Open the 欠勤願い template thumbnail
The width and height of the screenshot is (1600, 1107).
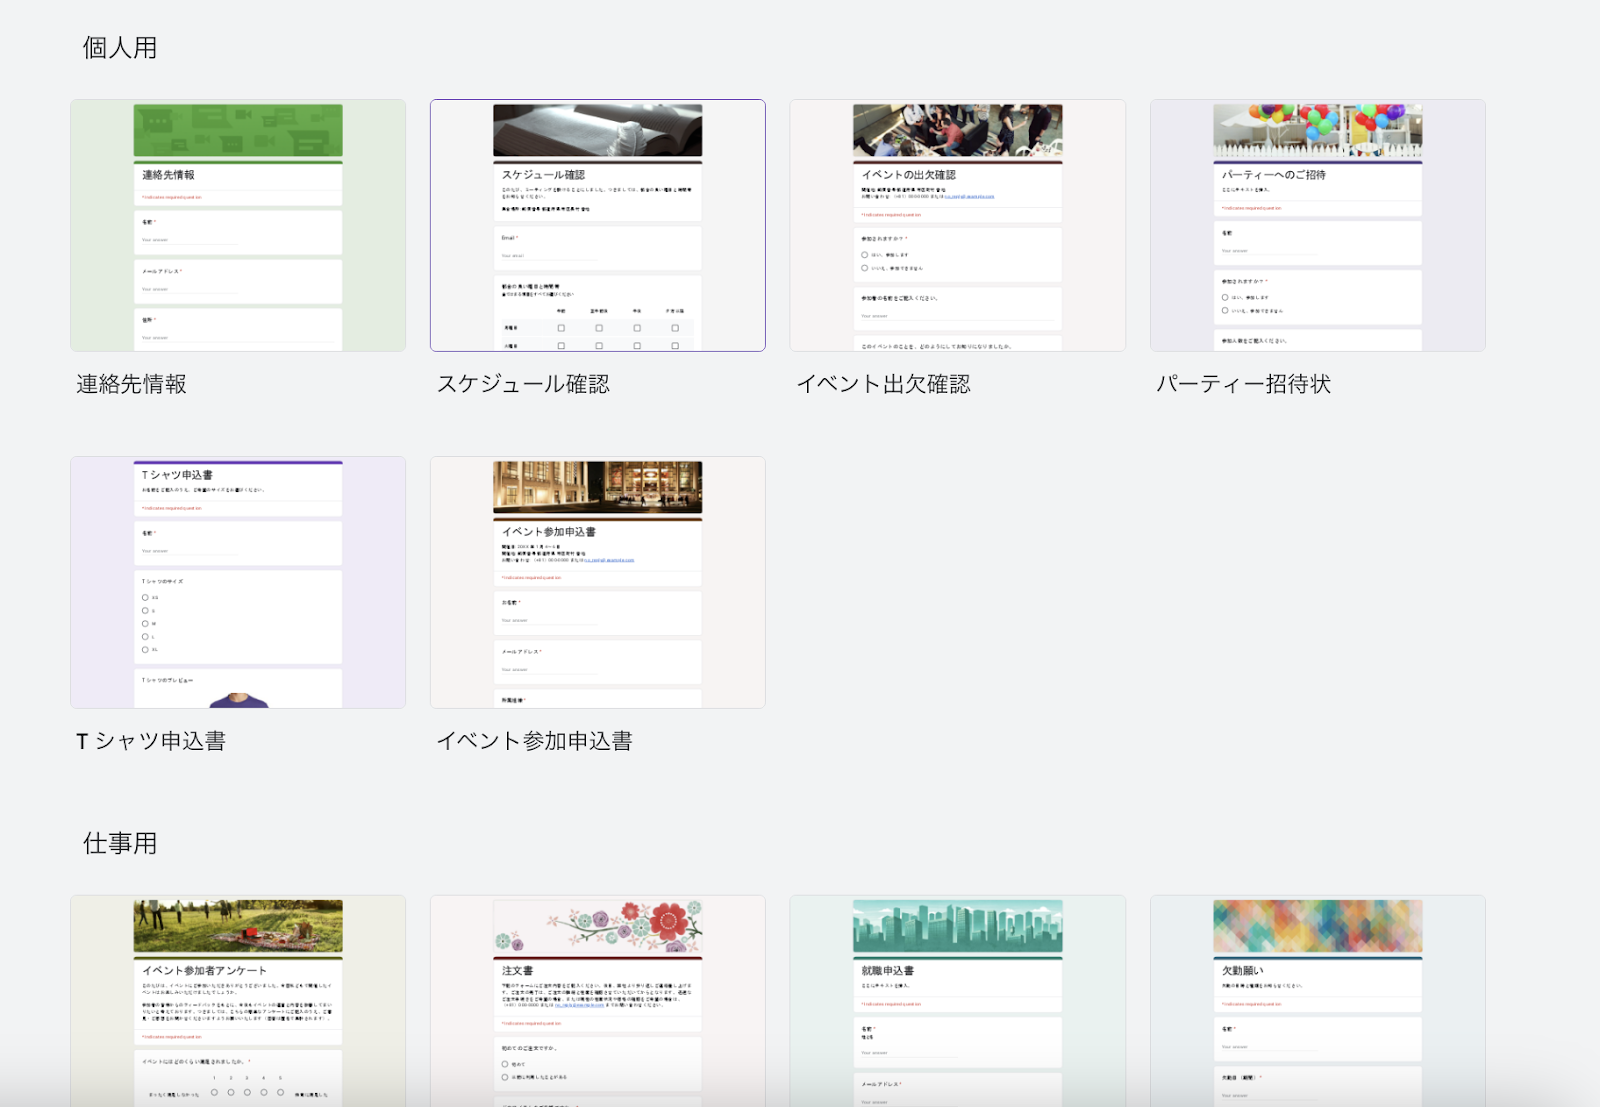point(1317,1000)
